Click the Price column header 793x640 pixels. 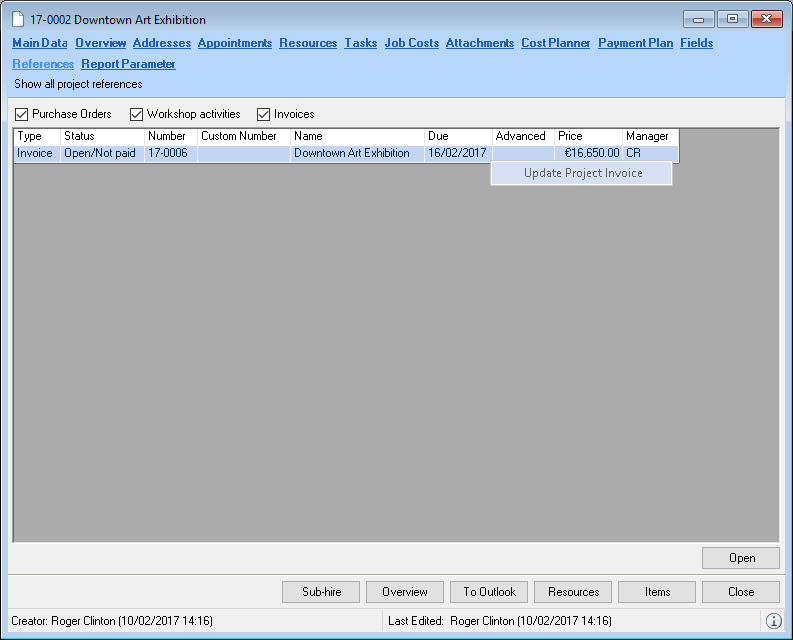pos(587,136)
